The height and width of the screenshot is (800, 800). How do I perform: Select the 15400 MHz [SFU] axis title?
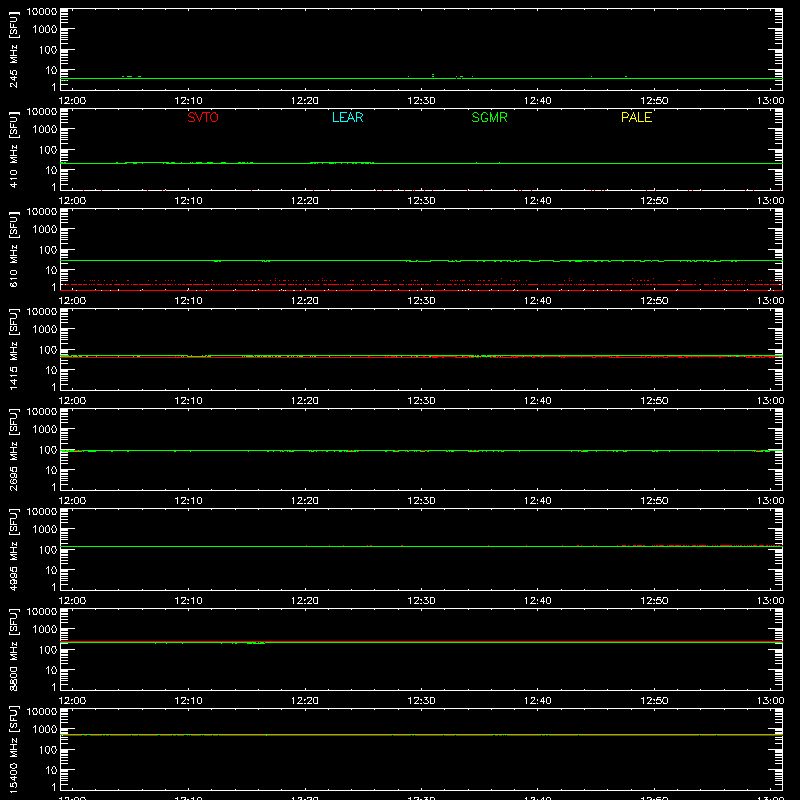[13, 748]
